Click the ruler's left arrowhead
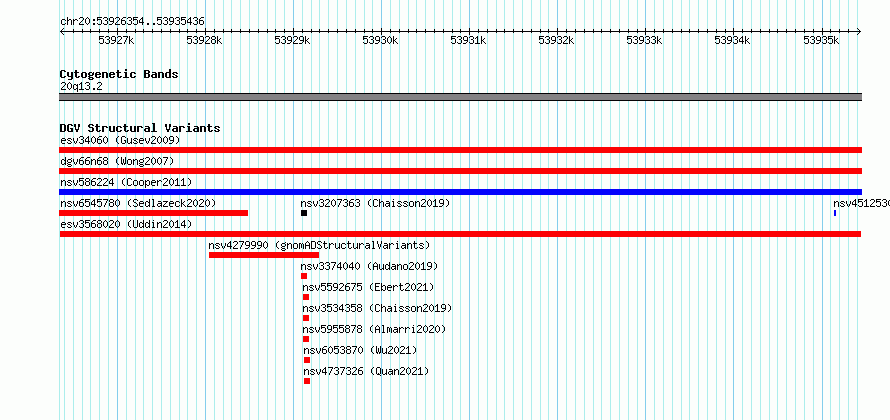890x420 pixels. point(62,31)
